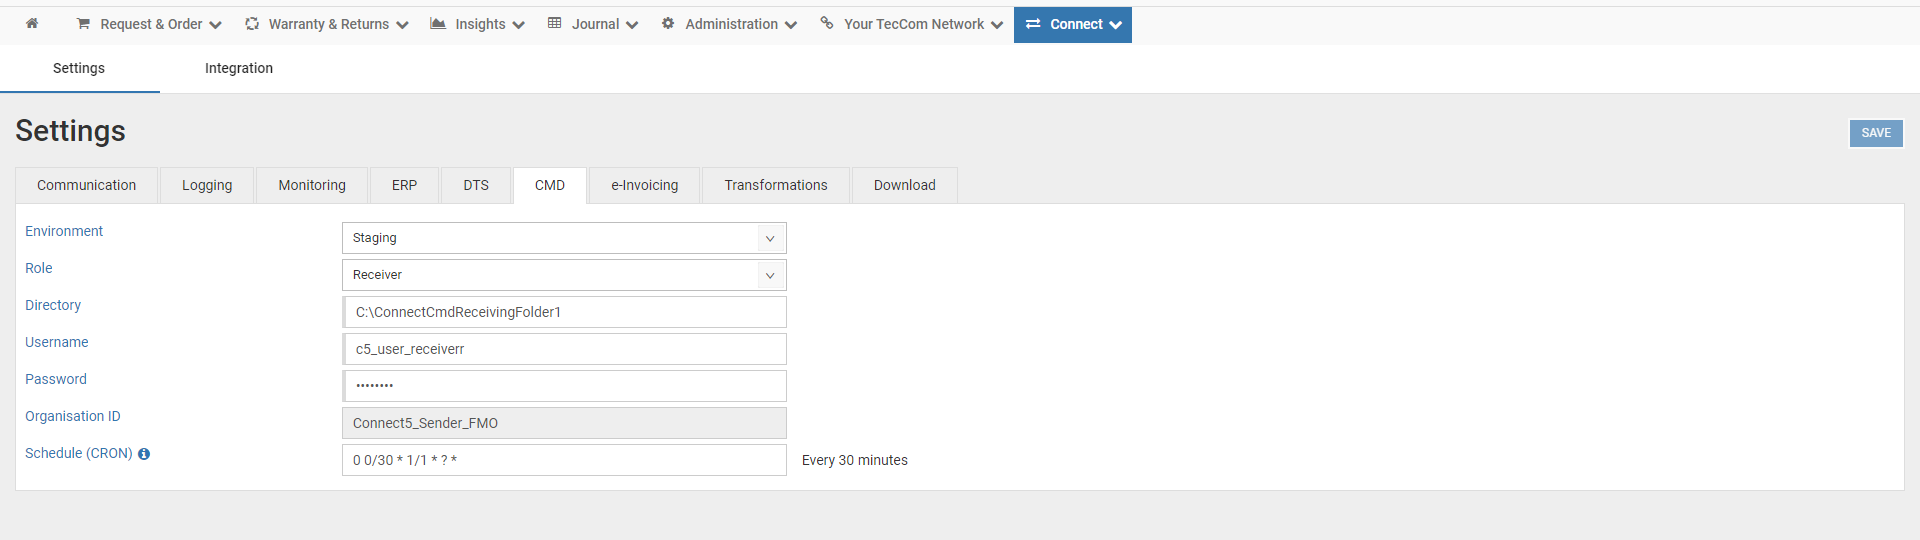Expand the Connect menu
Screen dimensions: 1920x540
coord(1073,25)
